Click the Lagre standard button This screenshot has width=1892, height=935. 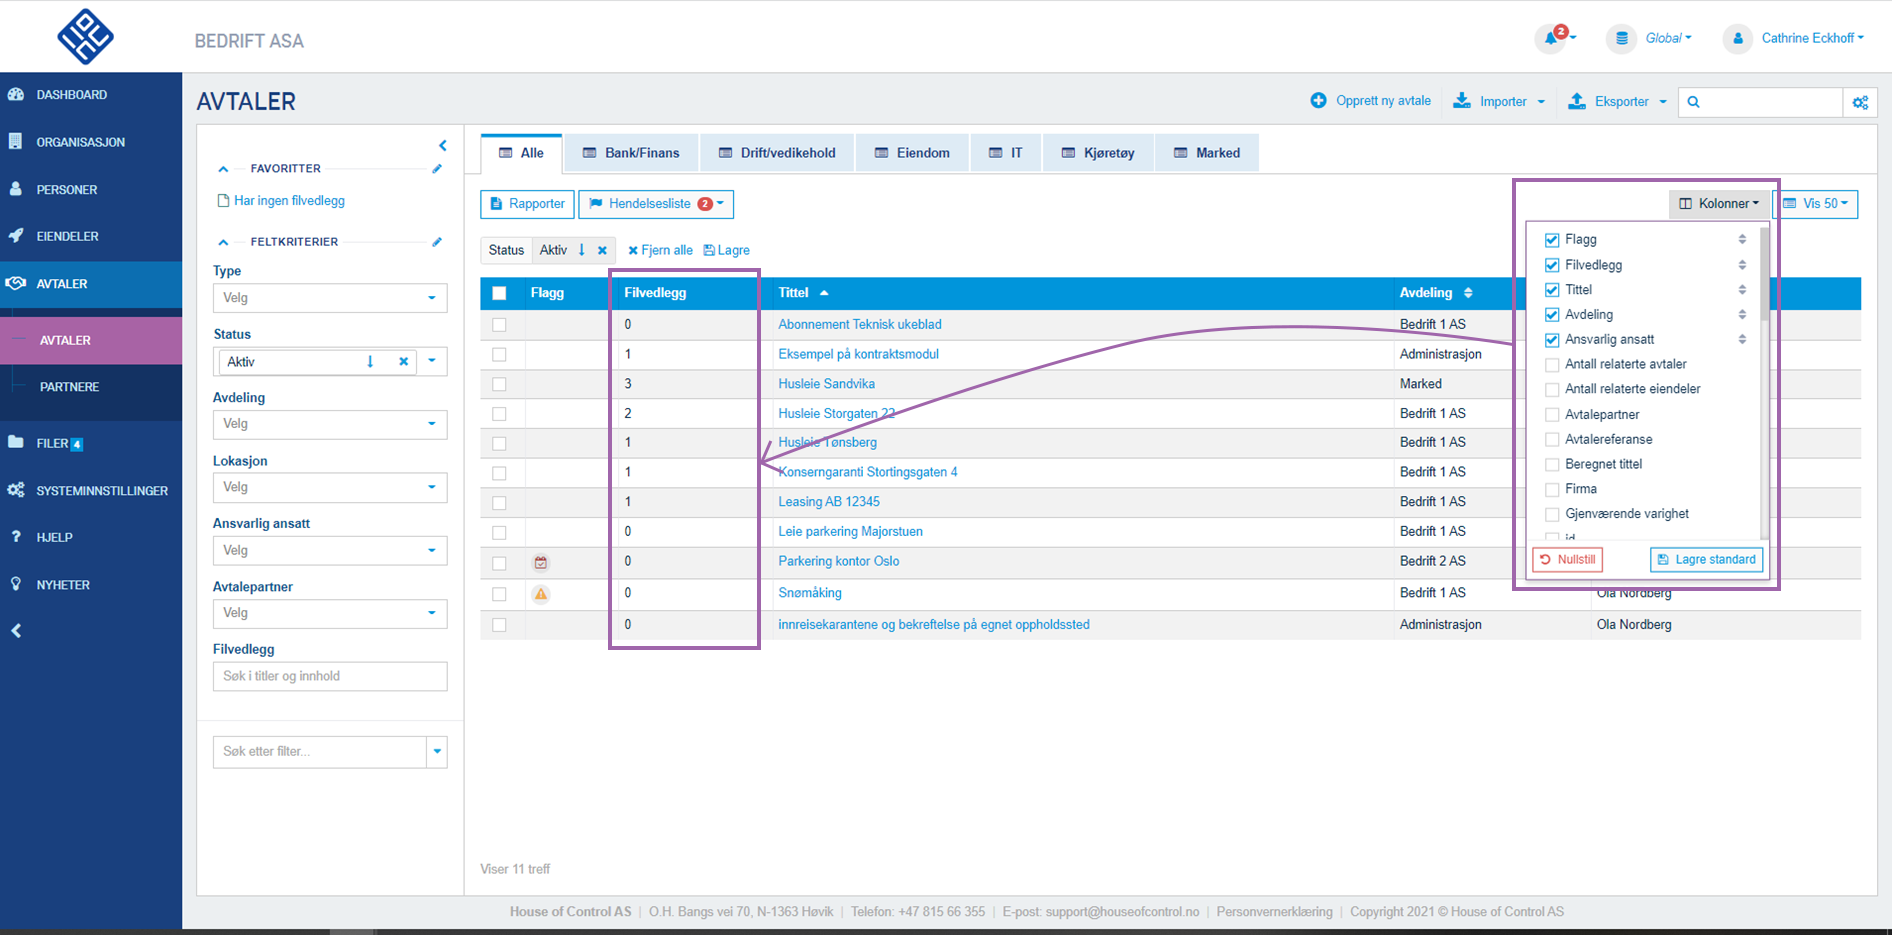[x=1706, y=560]
